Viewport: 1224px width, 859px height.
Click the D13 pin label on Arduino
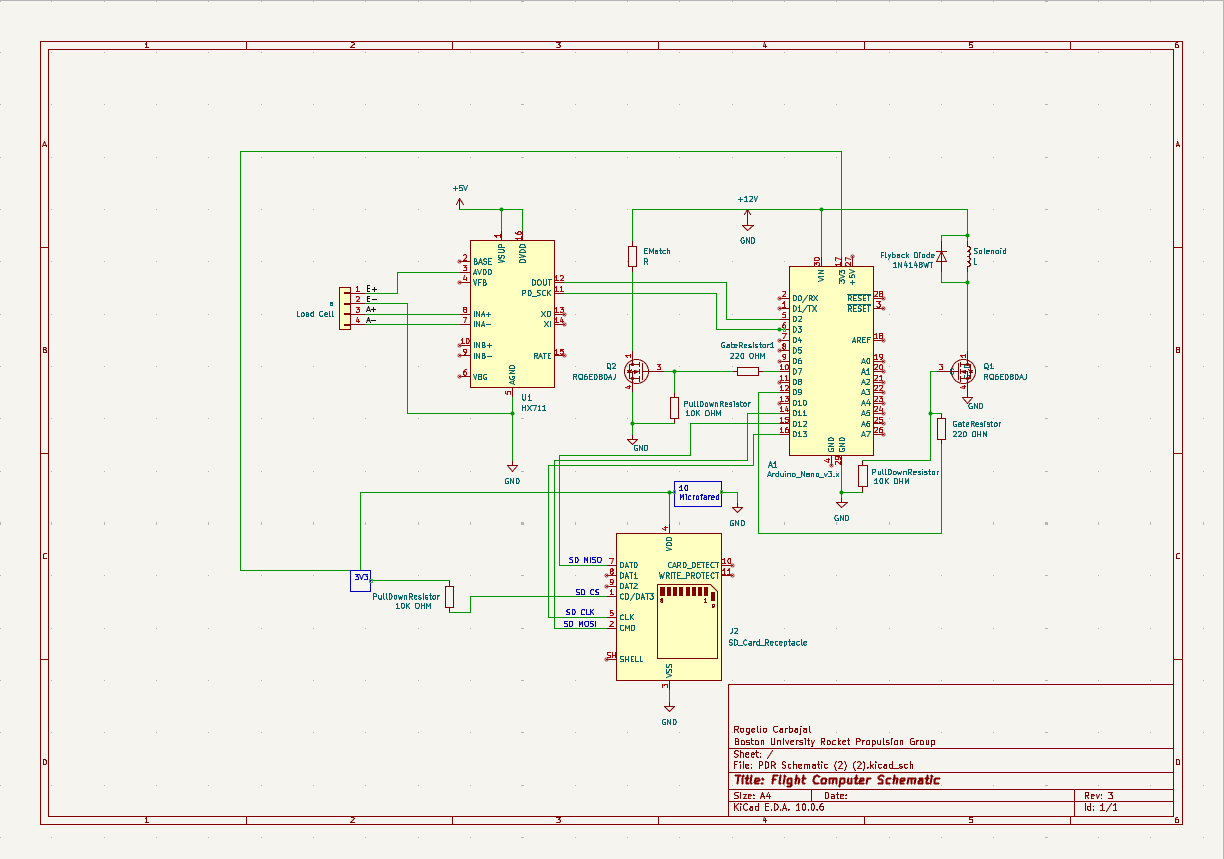pyautogui.click(x=799, y=434)
